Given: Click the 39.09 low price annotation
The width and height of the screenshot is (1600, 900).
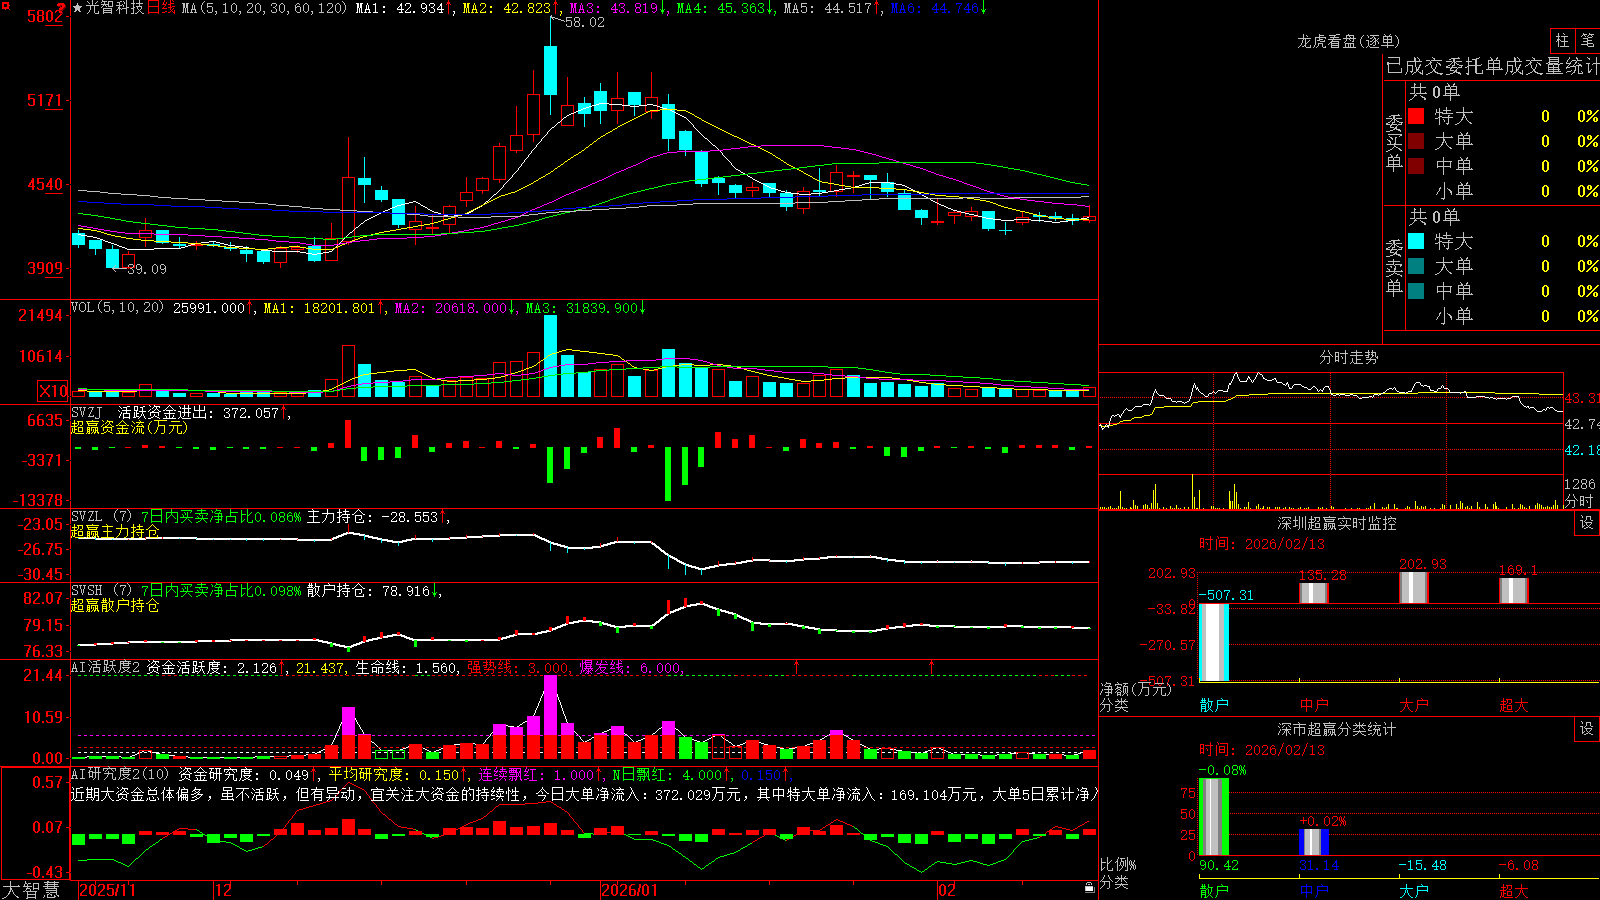Looking at the screenshot, I should 147,269.
